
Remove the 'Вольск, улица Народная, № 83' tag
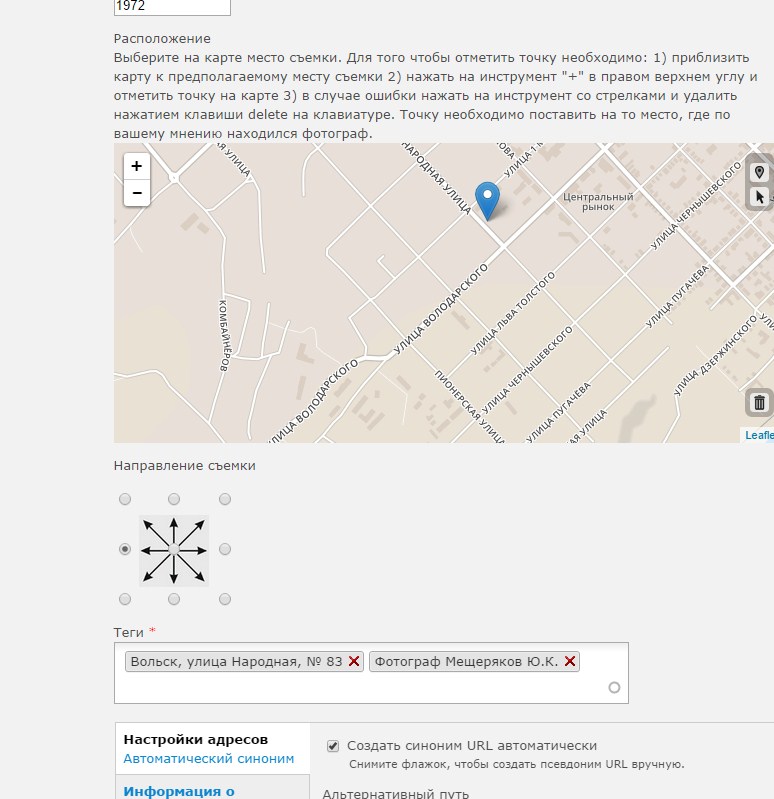point(354,661)
